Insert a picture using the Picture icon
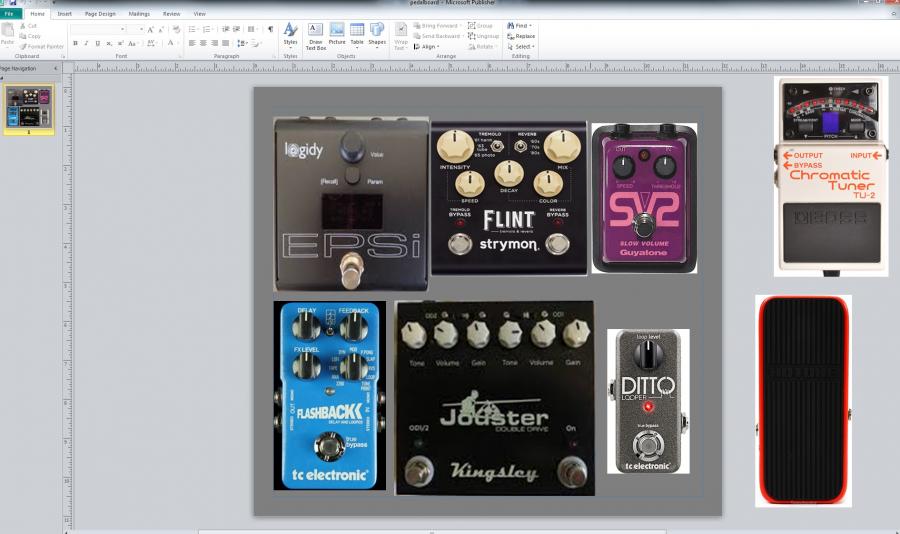 [337, 34]
